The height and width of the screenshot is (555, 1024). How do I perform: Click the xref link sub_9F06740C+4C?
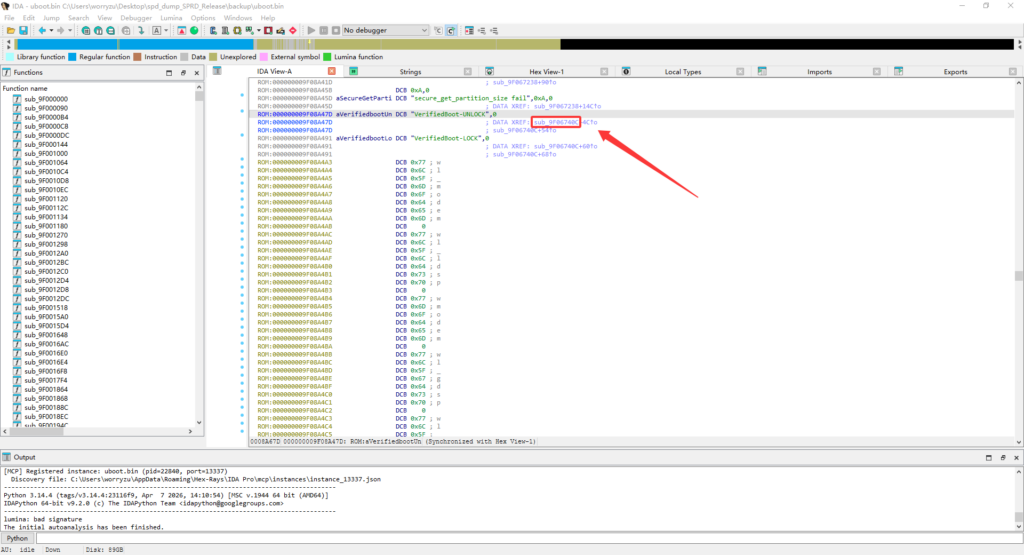coord(565,122)
